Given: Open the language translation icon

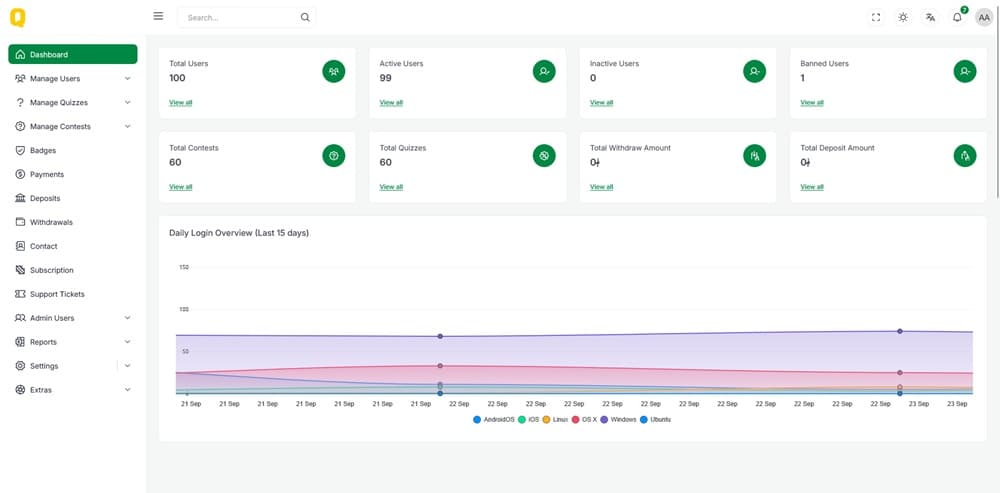Looking at the screenshot, I should pos(930,17).
